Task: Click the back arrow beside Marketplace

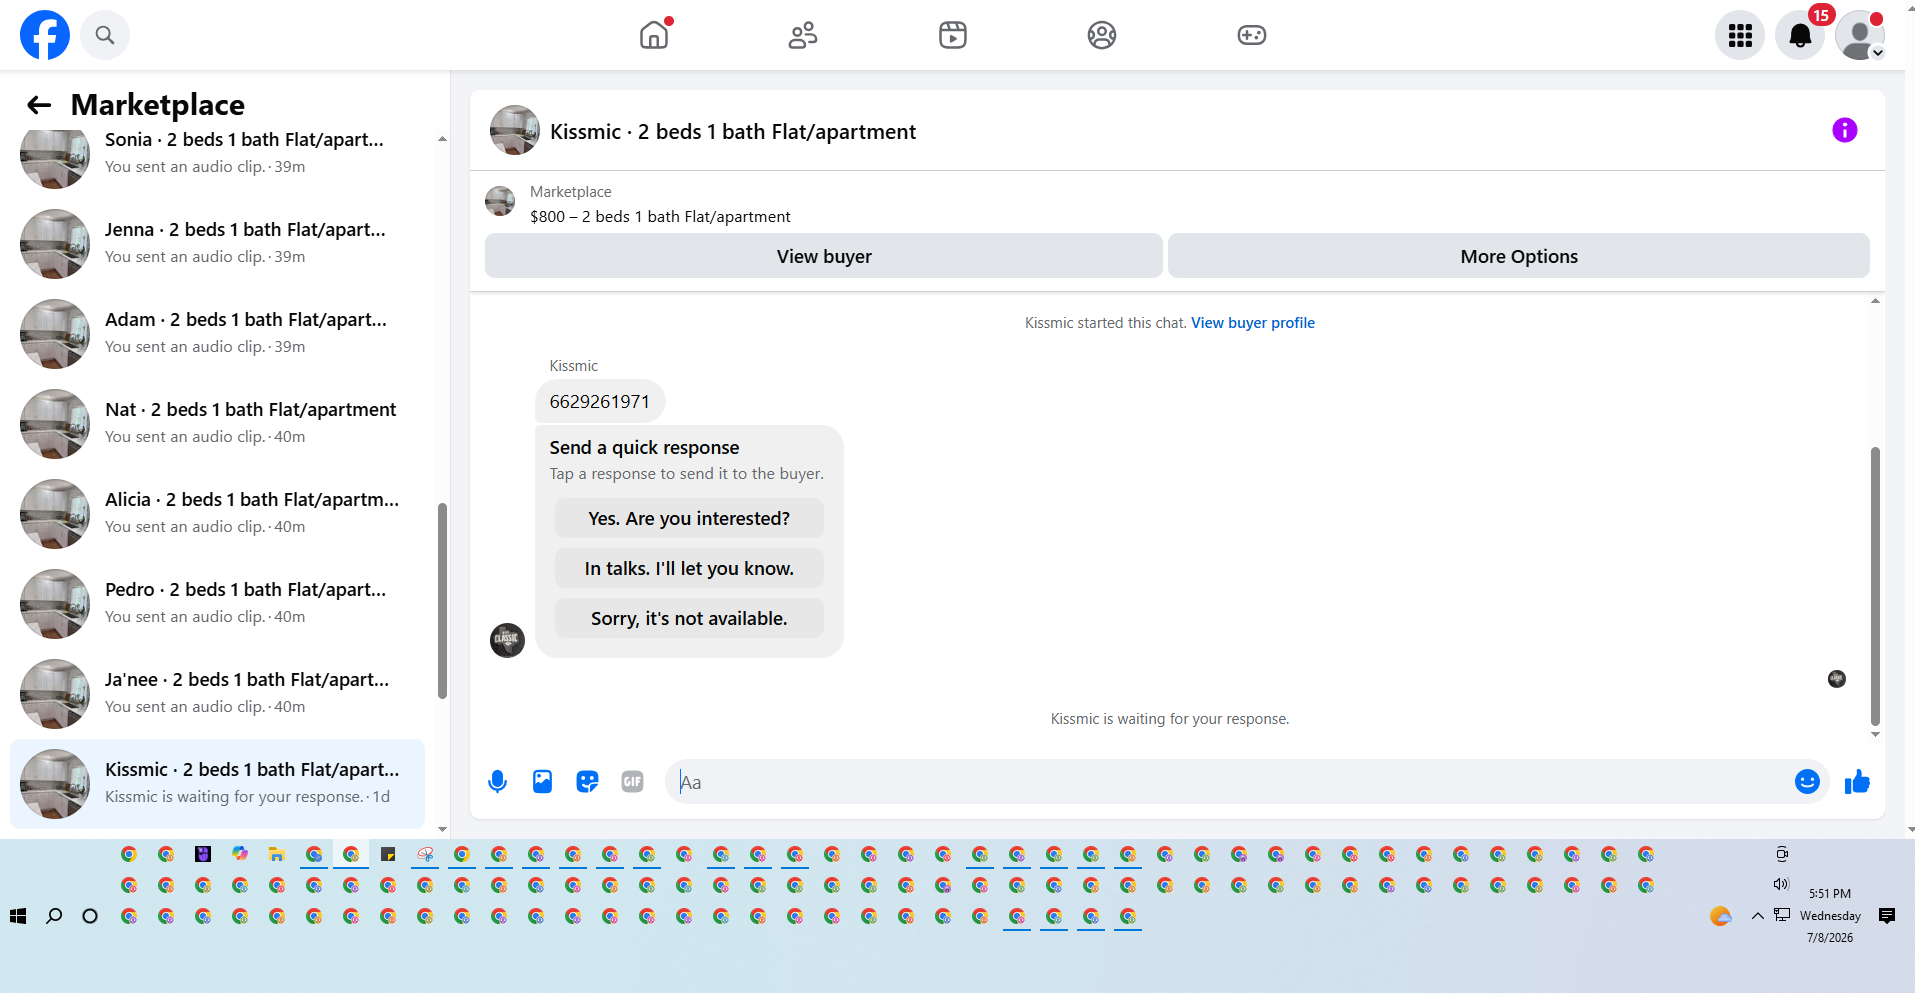Action: 39,105
